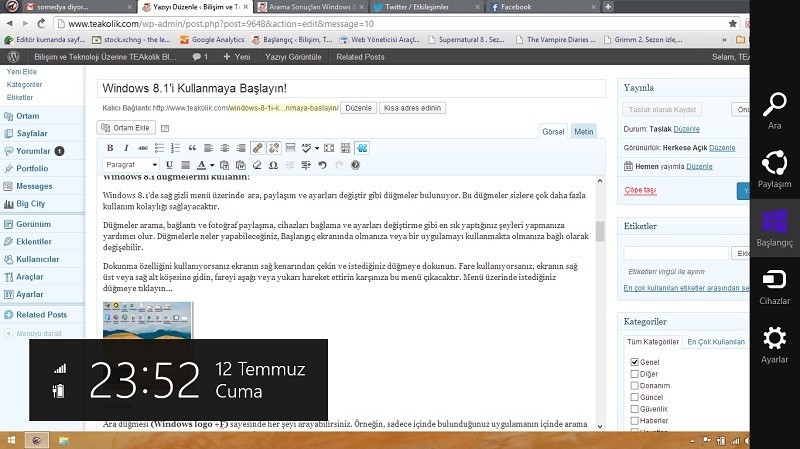The image size is (800, 449).
Task: Click the form icon next to Ortam Ekle
Action: 165,128
